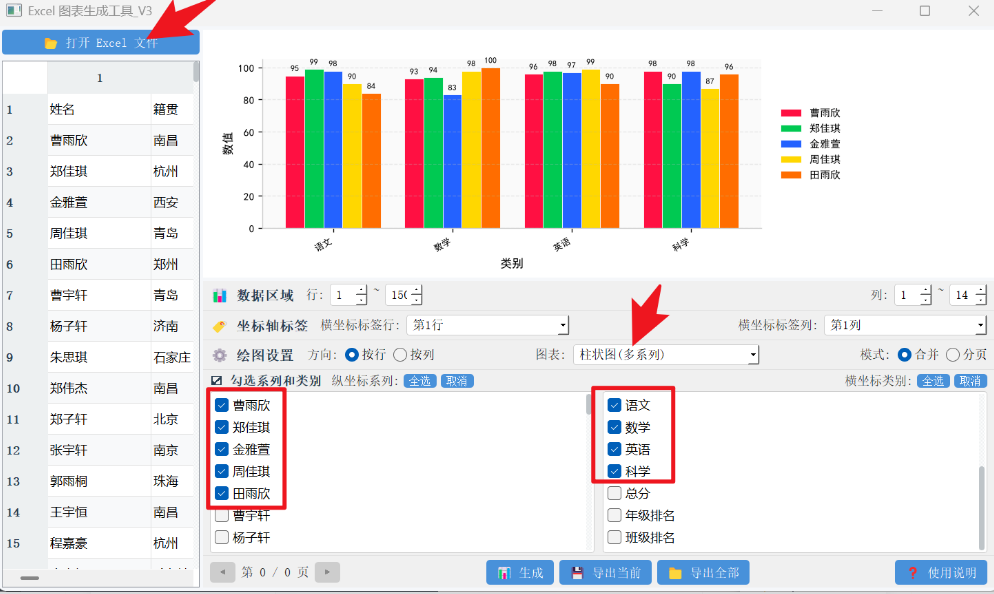994x594 pixels.
Task: Click the category list vertical scrollbar
Action: point(983,507)
